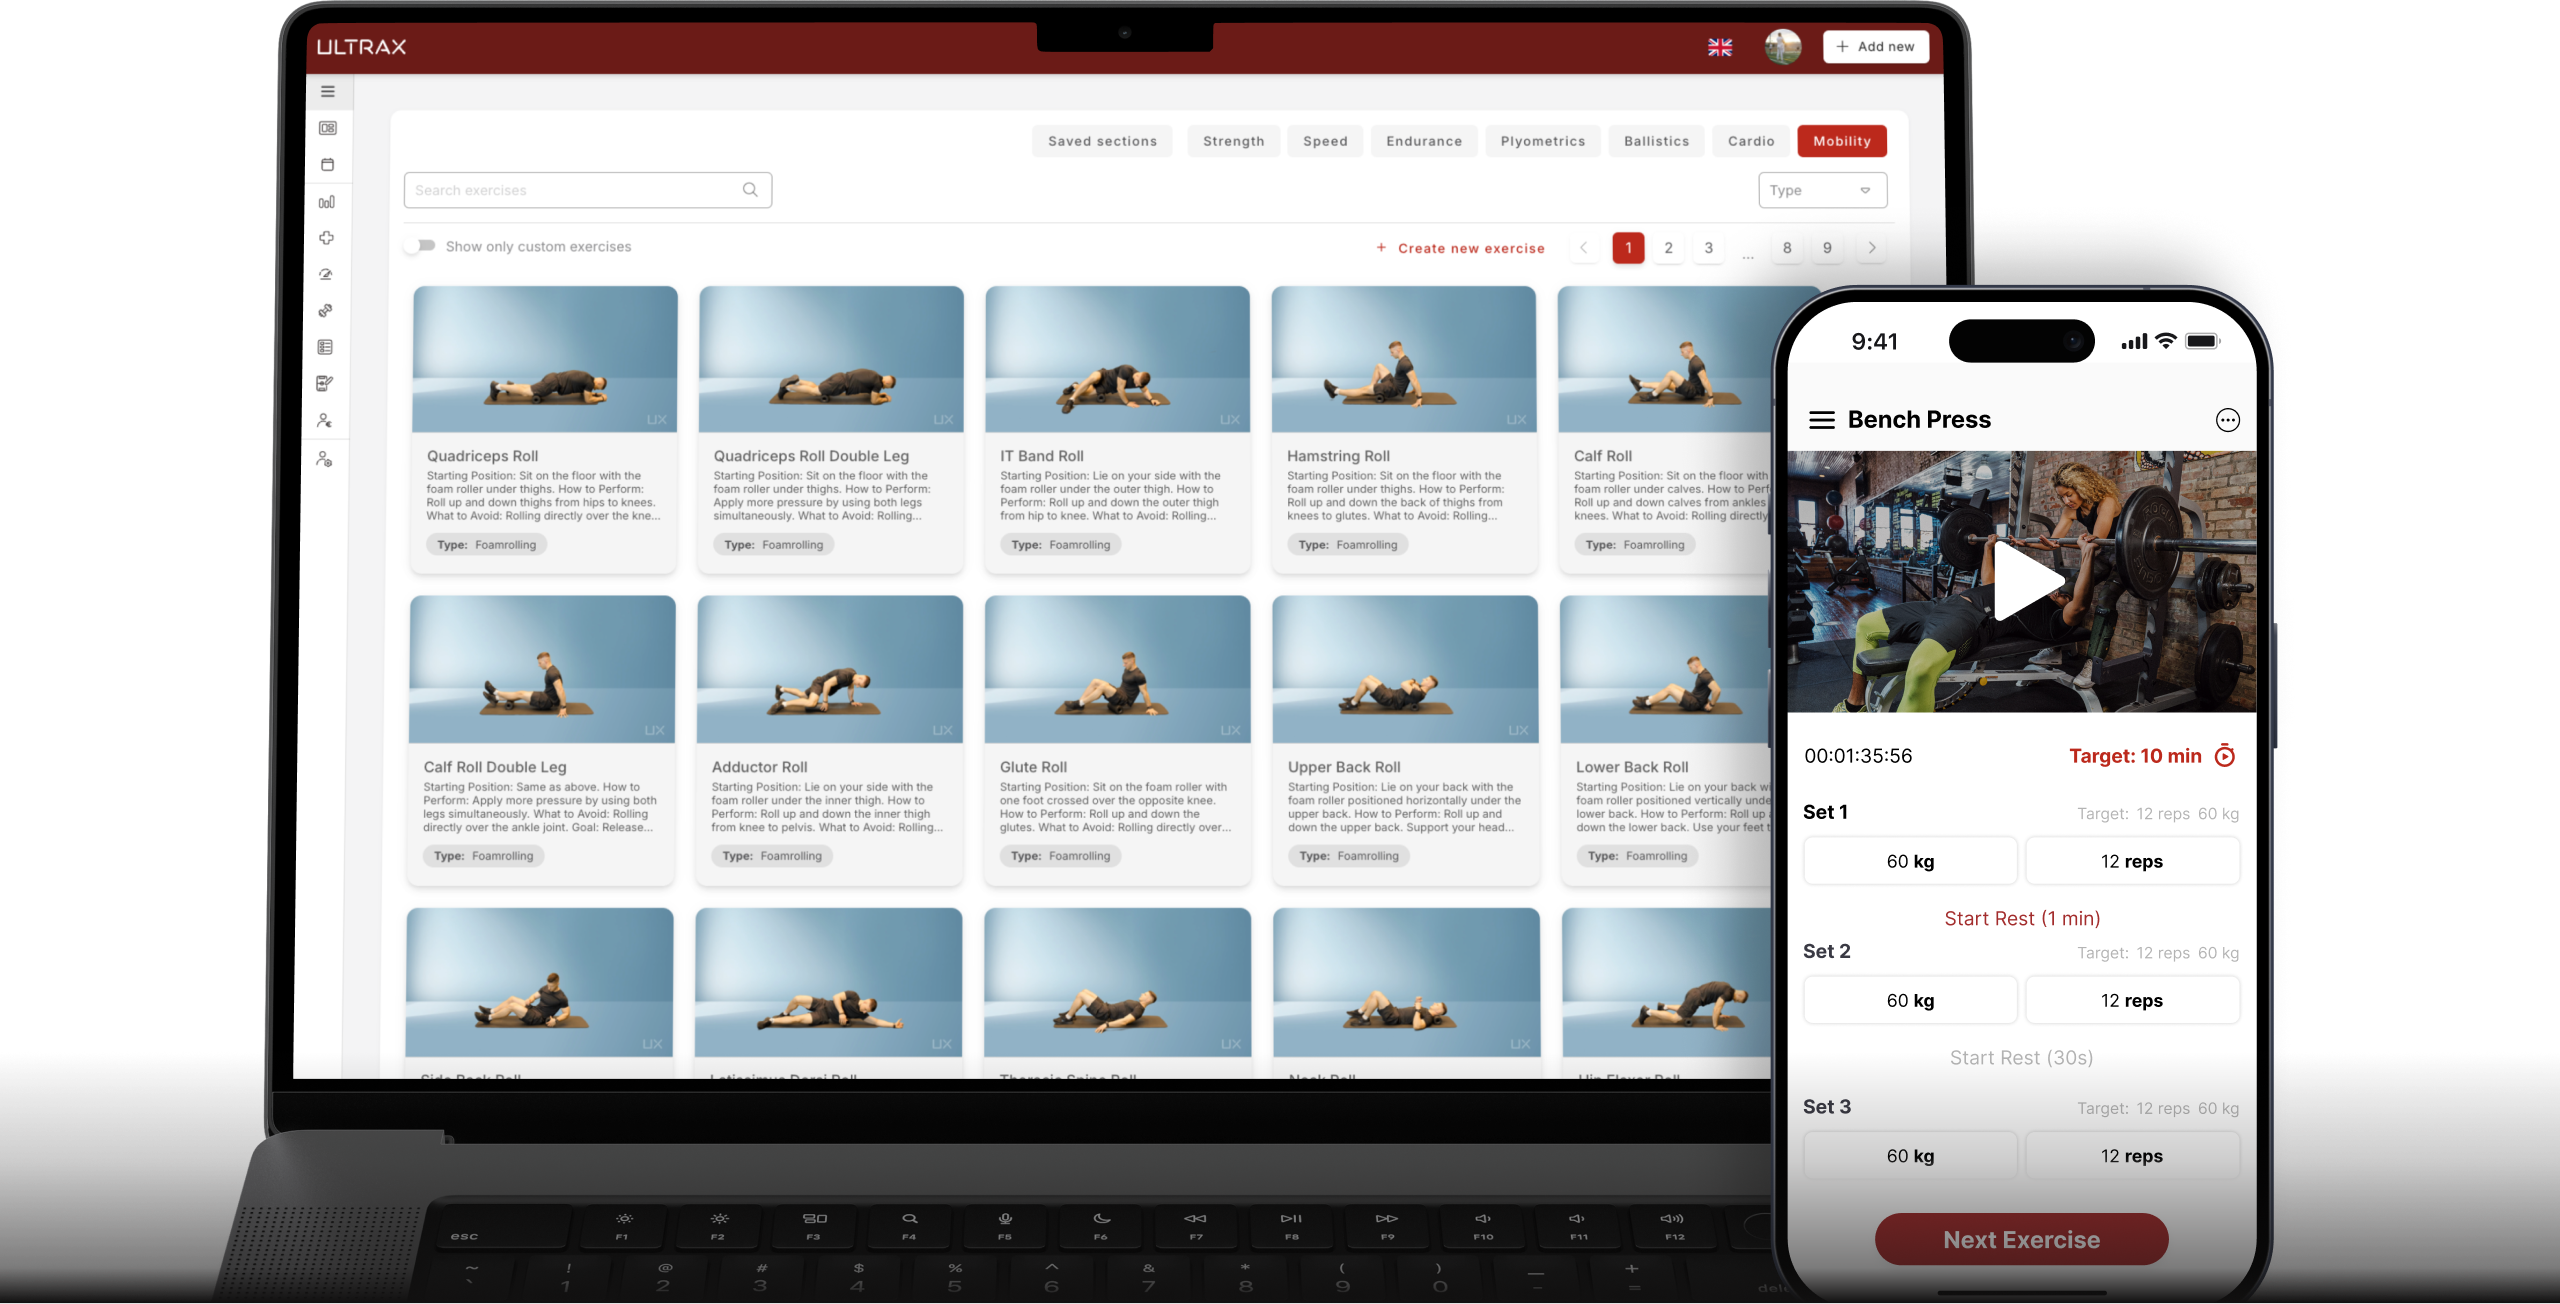Open the calendar from the sidebar

(327, 164)
